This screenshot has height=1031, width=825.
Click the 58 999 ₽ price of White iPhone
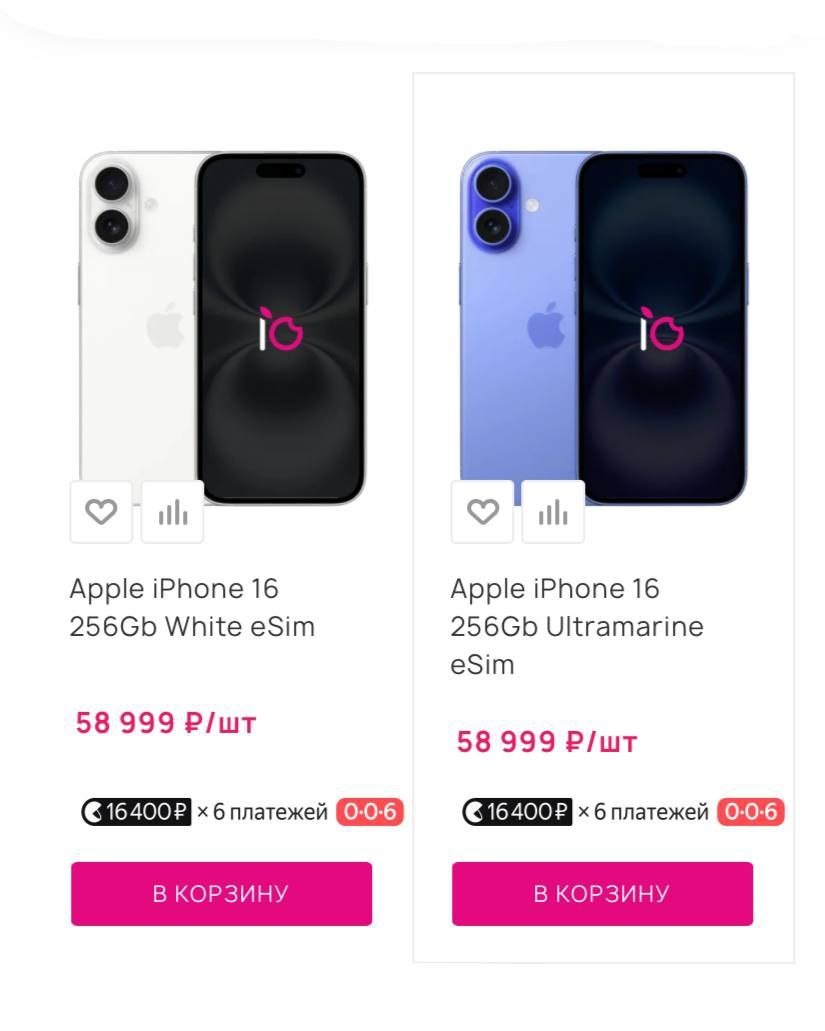[x=166, y=723]
